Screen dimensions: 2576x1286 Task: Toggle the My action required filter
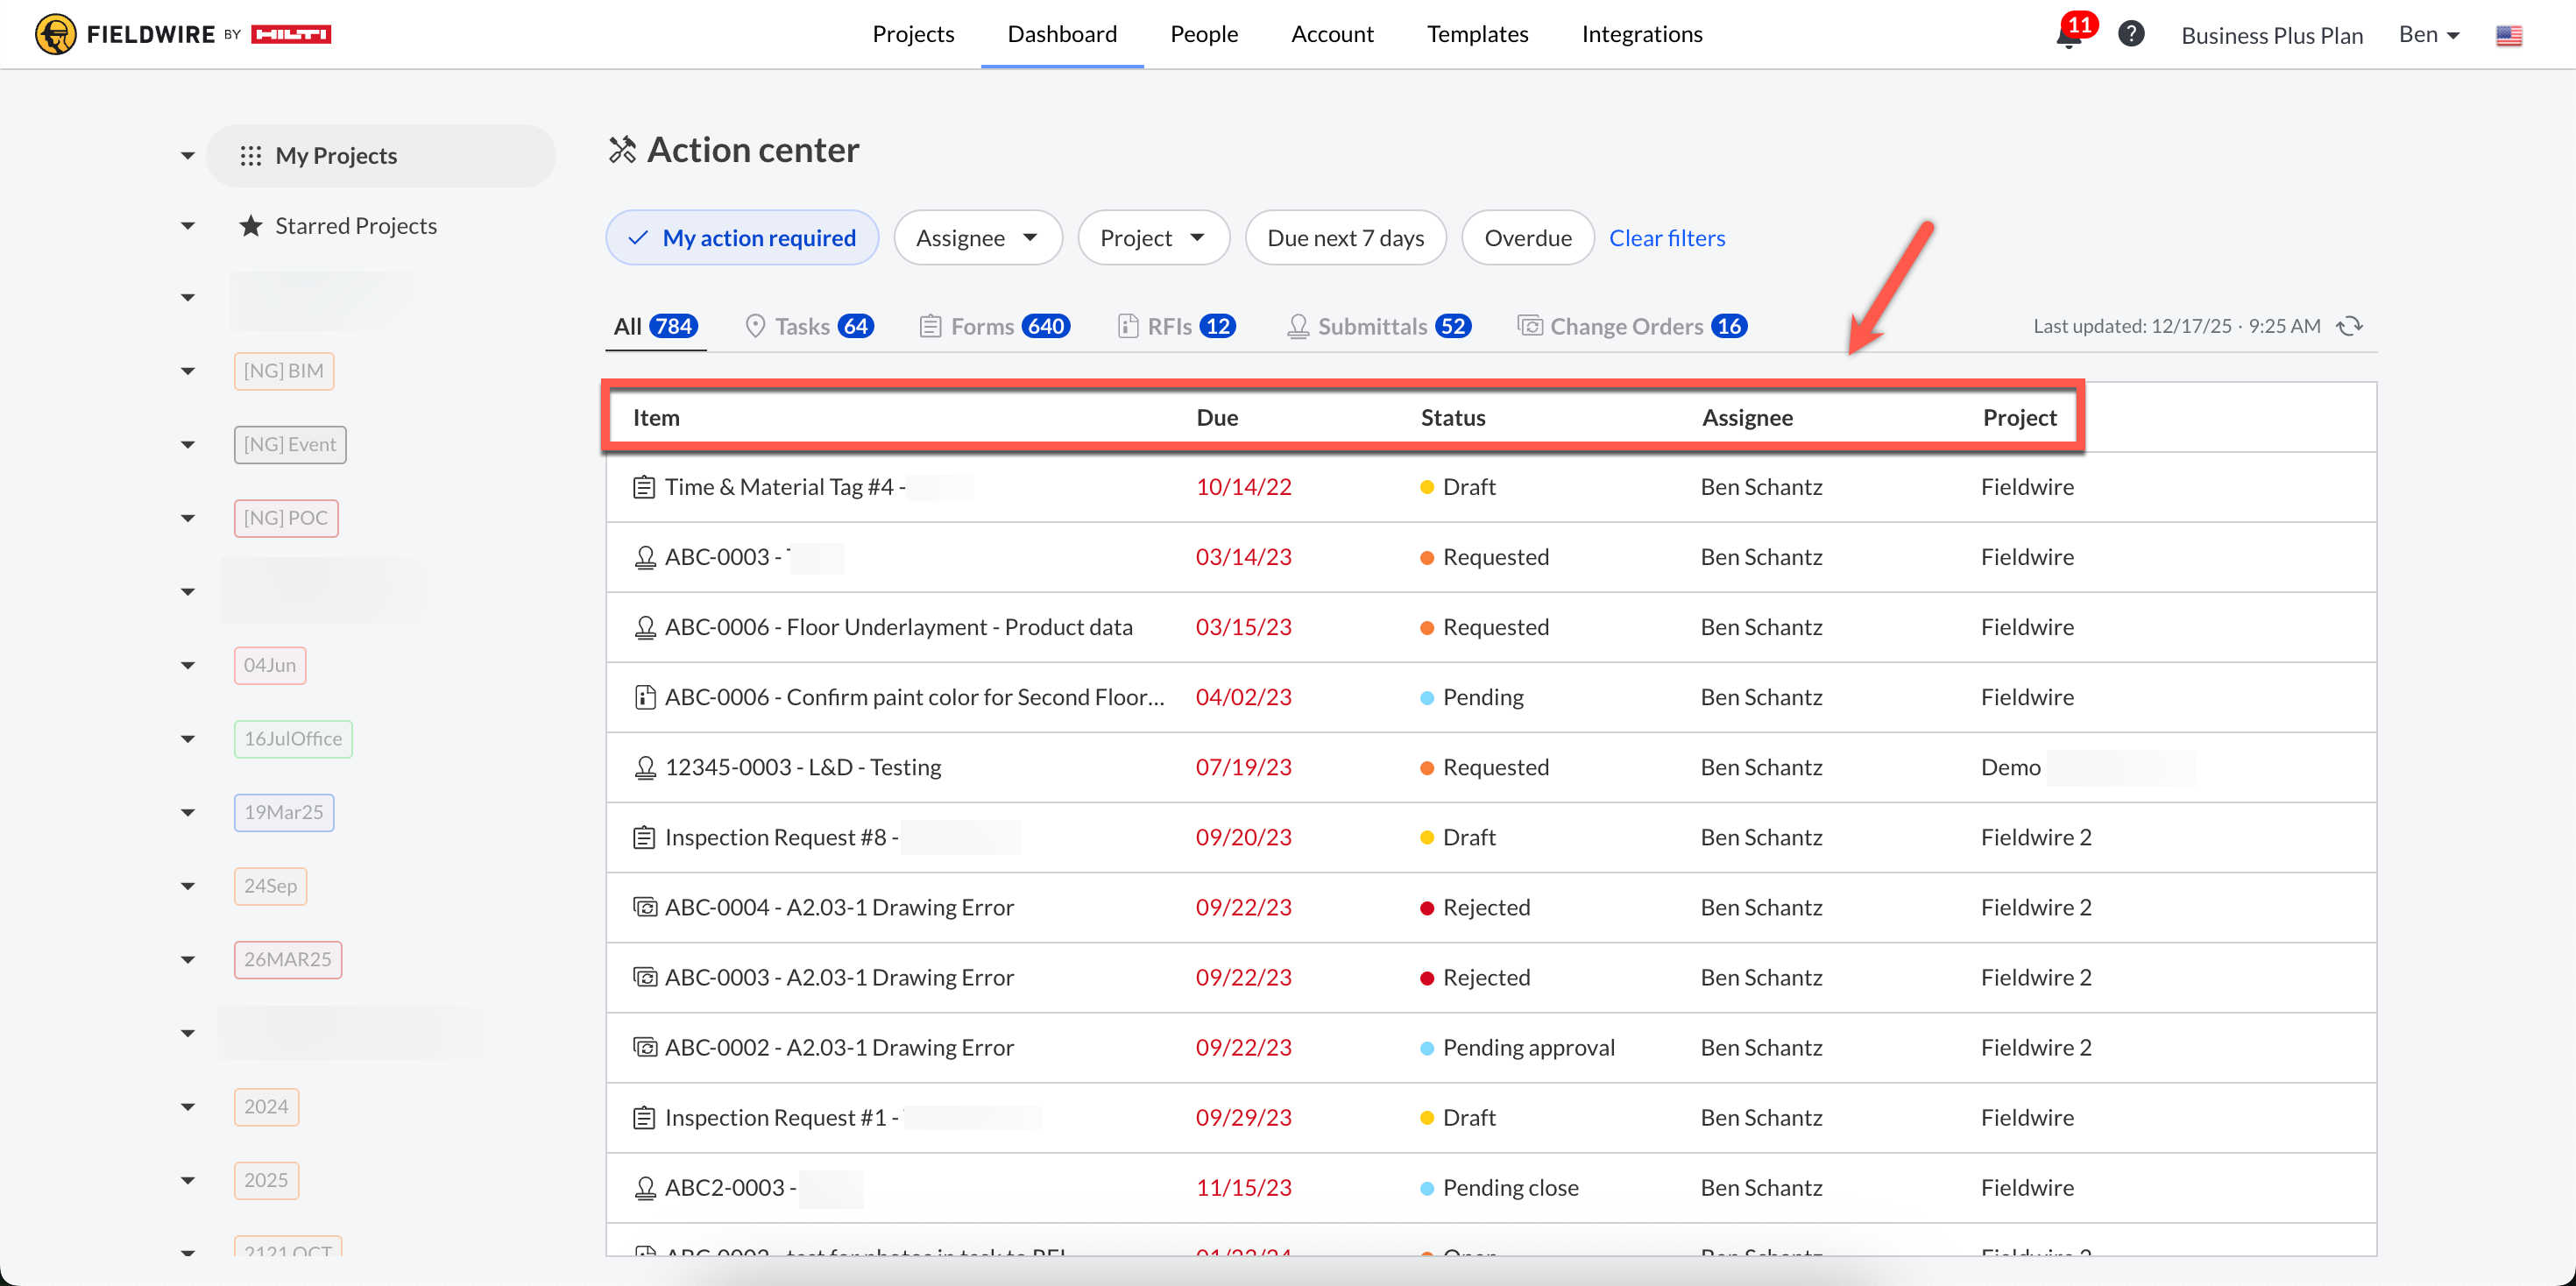tap(741, 238)
